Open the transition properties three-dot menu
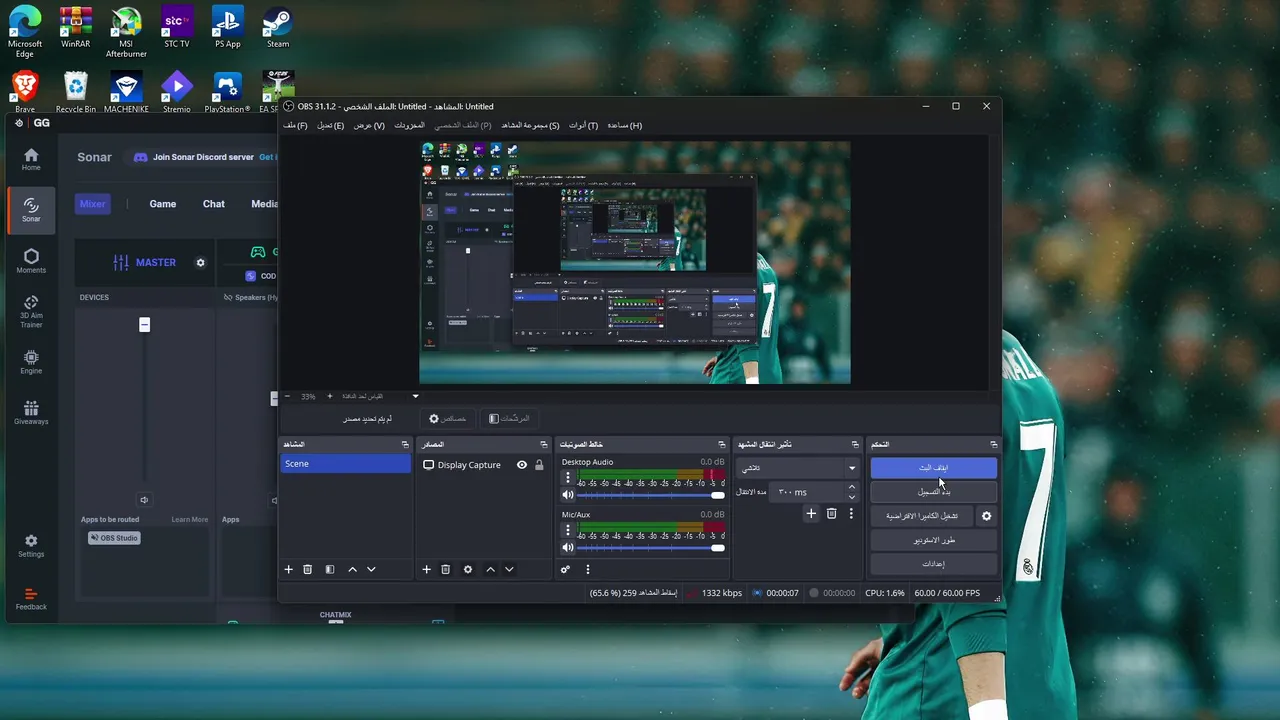 (851, 513)
